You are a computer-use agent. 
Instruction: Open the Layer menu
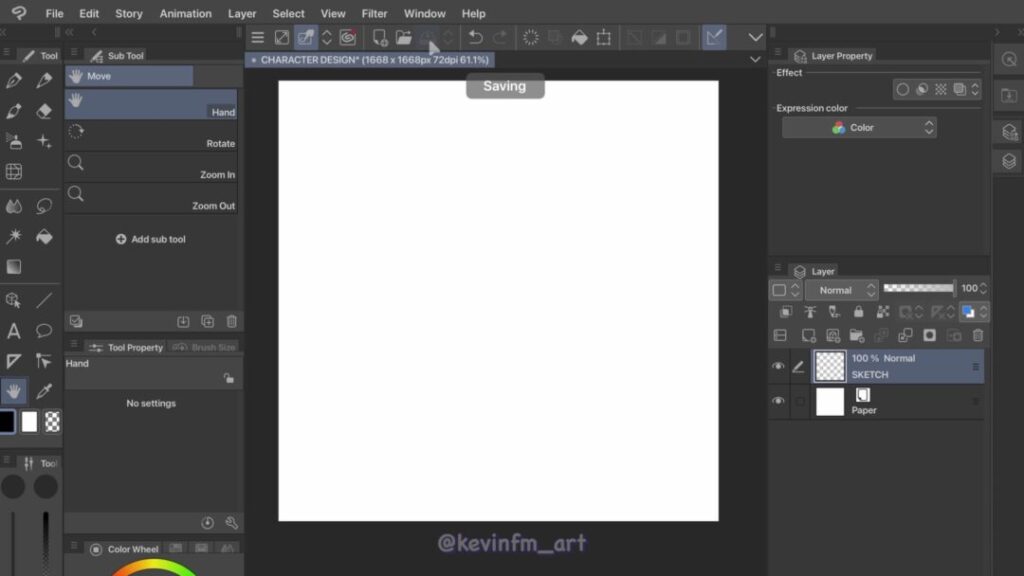[x=242, y=14]
